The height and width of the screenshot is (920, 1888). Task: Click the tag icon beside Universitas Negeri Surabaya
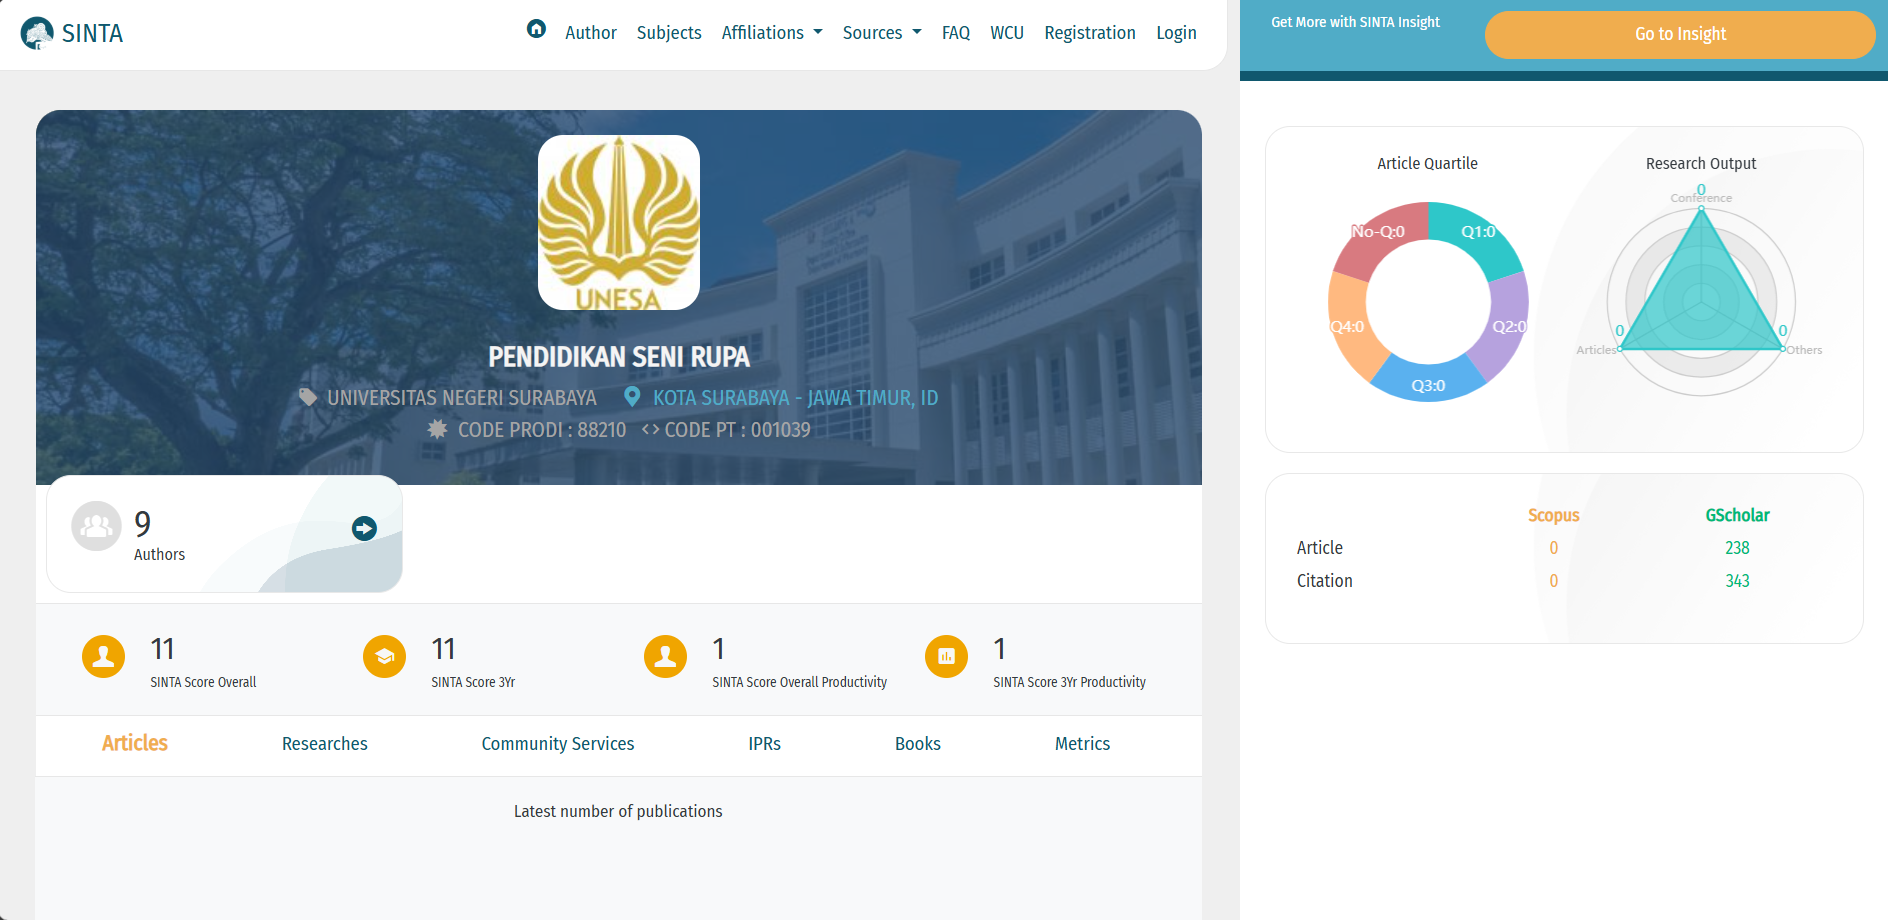[308, 395]
